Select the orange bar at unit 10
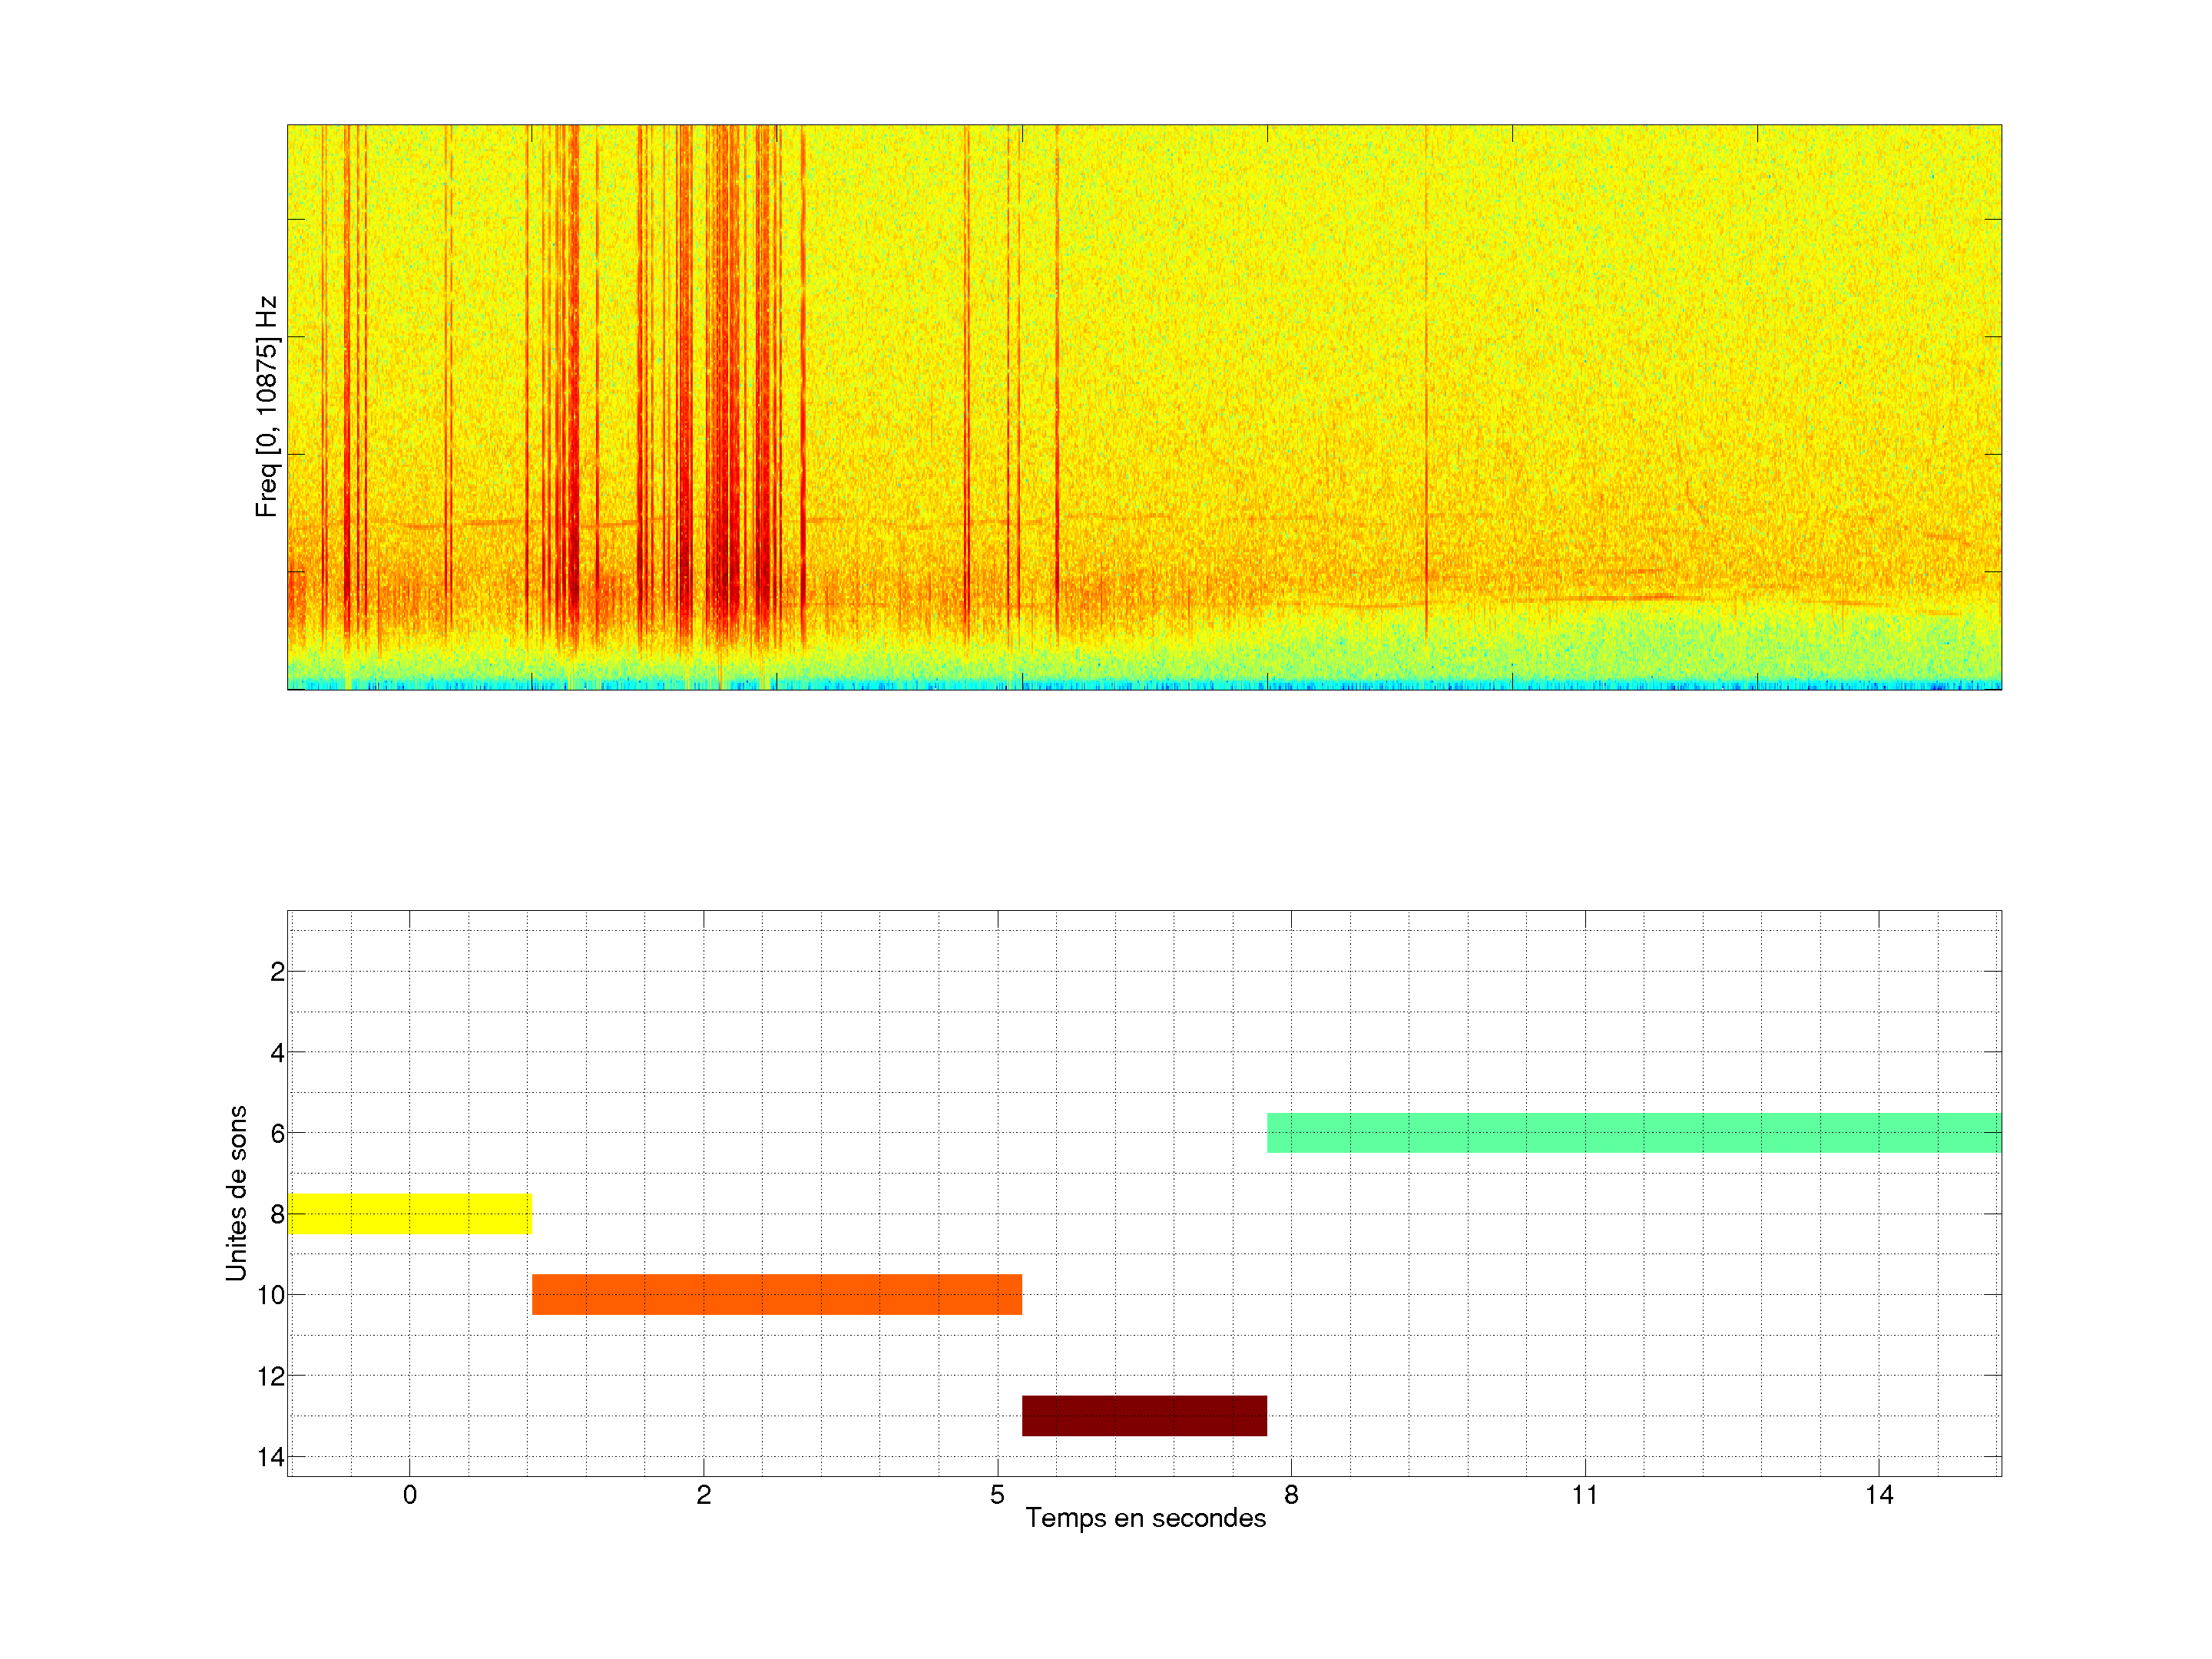The height and width of the screenshot is (1659, 2212). click(x=776, y=1294)
